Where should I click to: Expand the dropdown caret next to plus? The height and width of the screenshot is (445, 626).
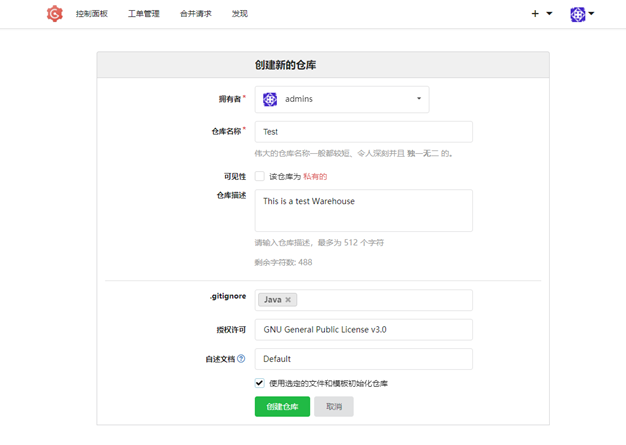pyautogui.click(x=549, y=14)
